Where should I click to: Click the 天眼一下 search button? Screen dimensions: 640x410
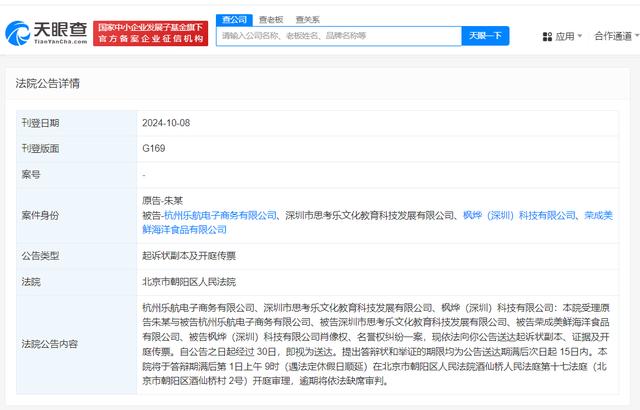[485, 36]
